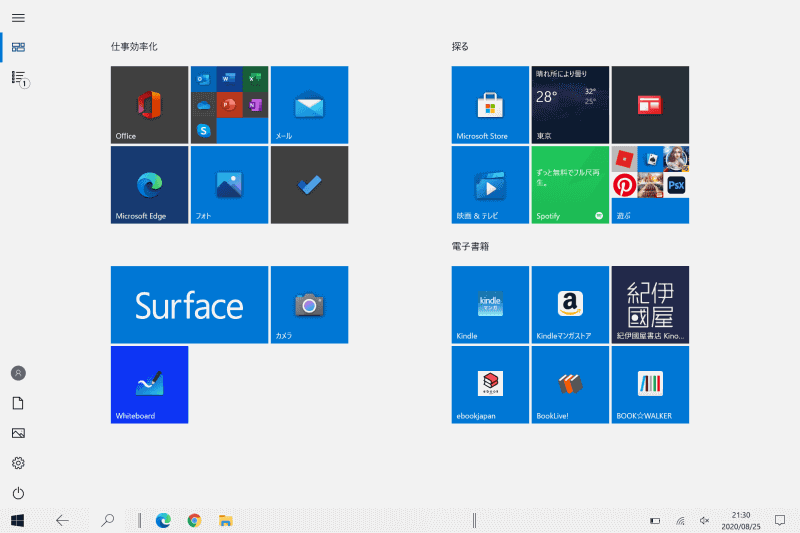This screenshot has width=800, height=533.
Task: Open Kindleマンガストア tile
Action: pyautogui.click(x=570, y=304)
